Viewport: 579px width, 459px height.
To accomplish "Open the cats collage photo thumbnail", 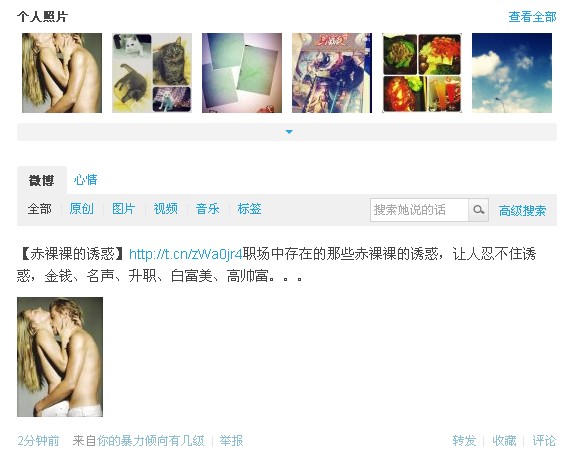I will (152, 73).
